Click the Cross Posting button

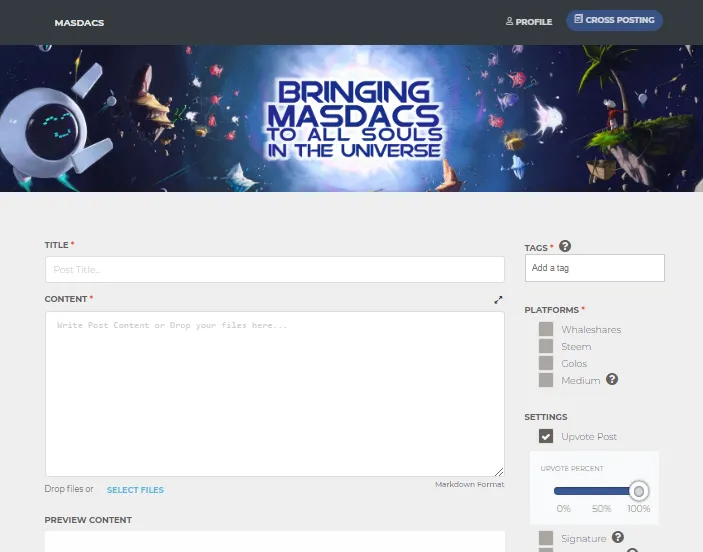click(614, 20)
